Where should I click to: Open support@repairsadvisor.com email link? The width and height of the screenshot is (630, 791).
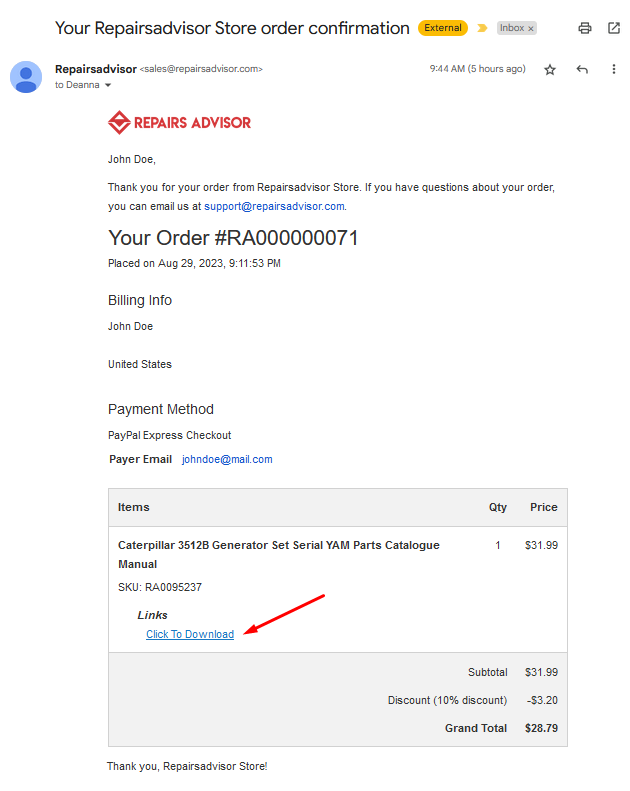coord(274,206)
